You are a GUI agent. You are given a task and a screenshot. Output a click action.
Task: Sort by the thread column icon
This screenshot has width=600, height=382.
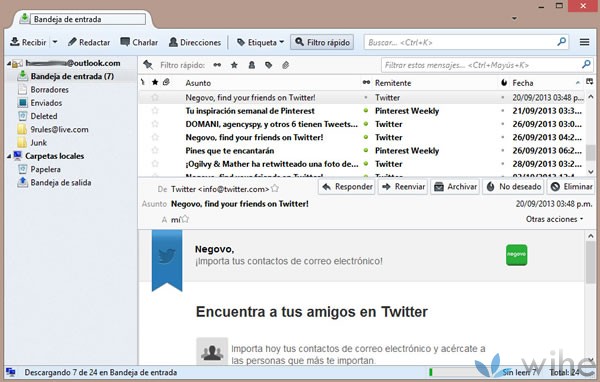[143, 82]
